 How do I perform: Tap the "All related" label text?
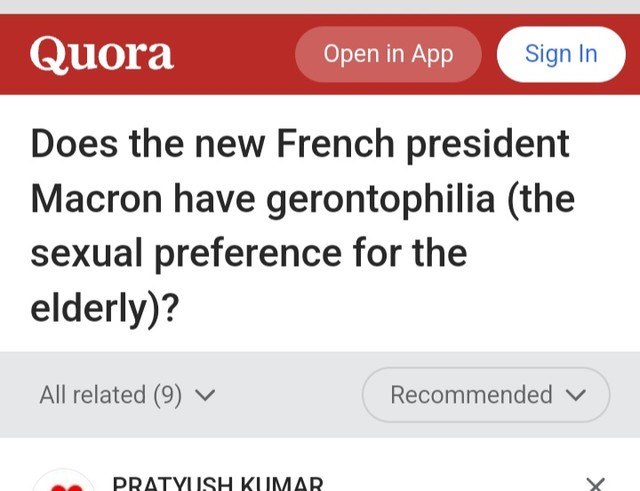(x=92, y=395)
